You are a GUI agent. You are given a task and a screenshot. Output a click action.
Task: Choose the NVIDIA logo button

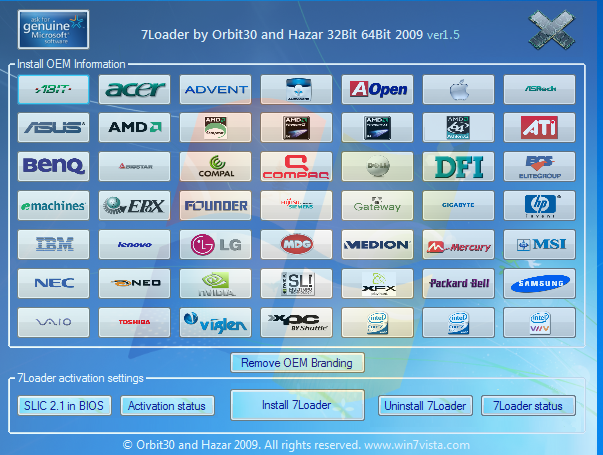[215, 283]
